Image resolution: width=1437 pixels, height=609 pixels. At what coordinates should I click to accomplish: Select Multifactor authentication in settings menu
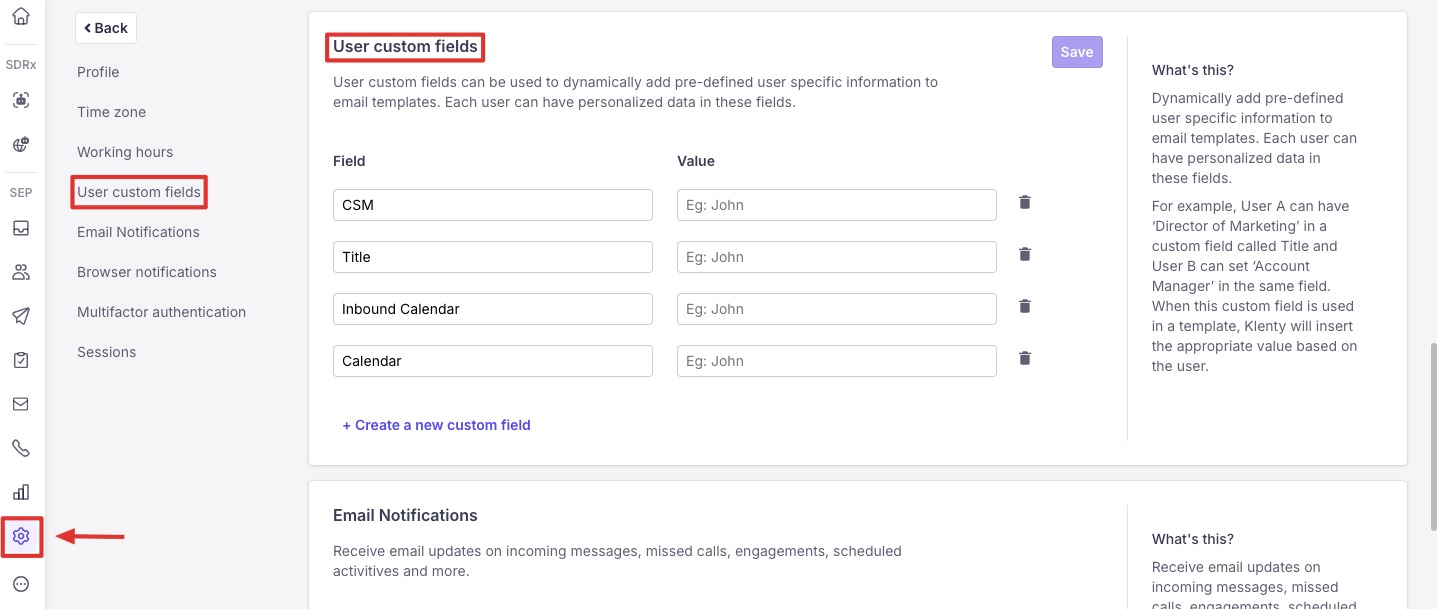tap(161, 312)
